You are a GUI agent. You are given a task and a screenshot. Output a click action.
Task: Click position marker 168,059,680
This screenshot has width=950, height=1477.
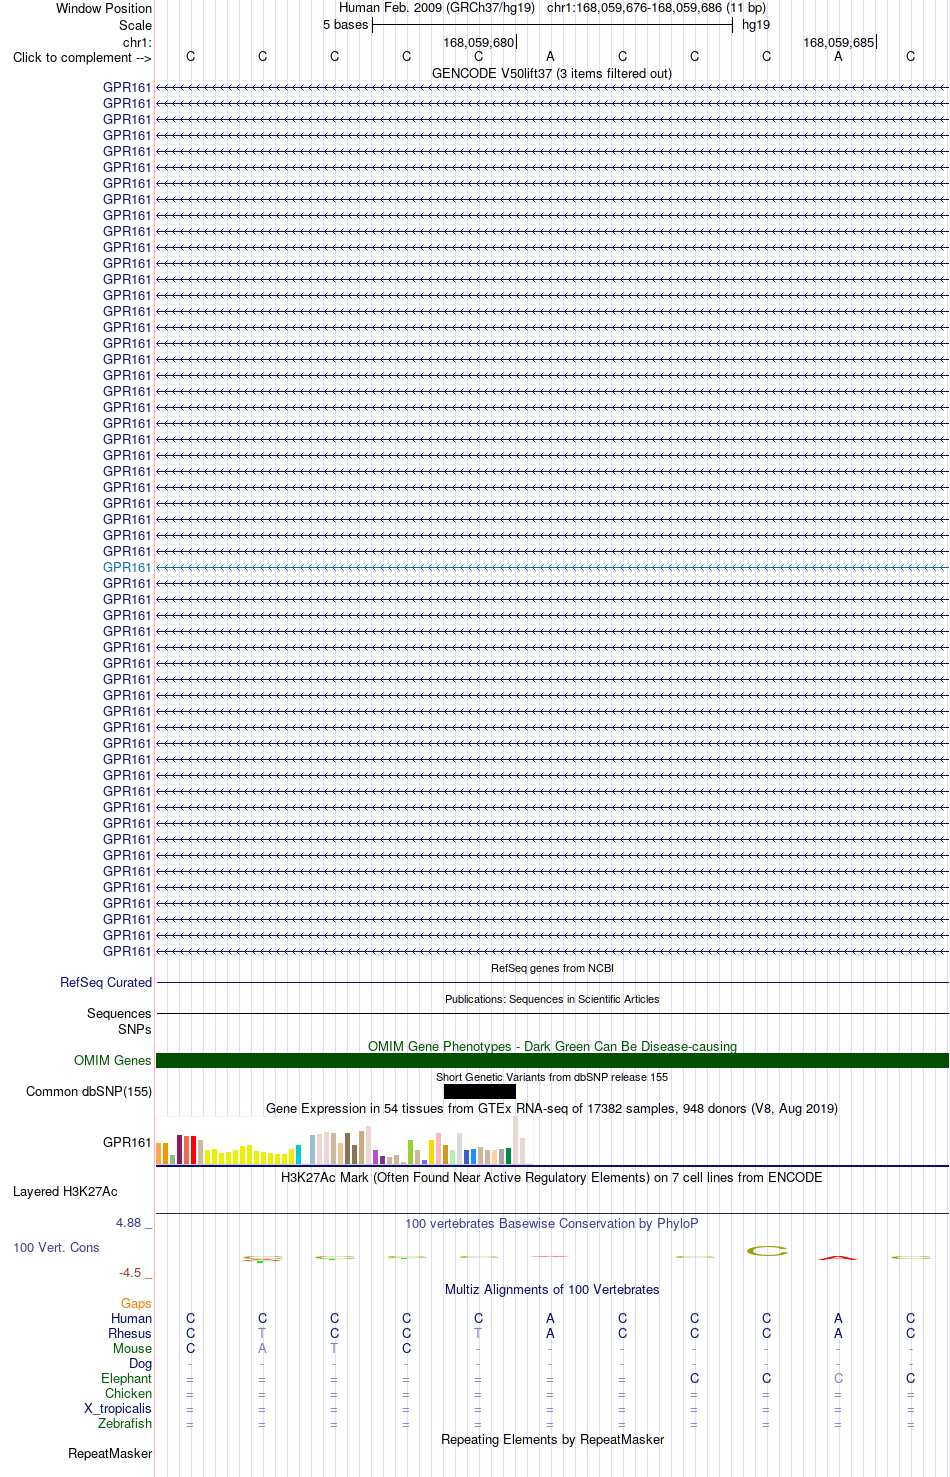pos(478,42)
